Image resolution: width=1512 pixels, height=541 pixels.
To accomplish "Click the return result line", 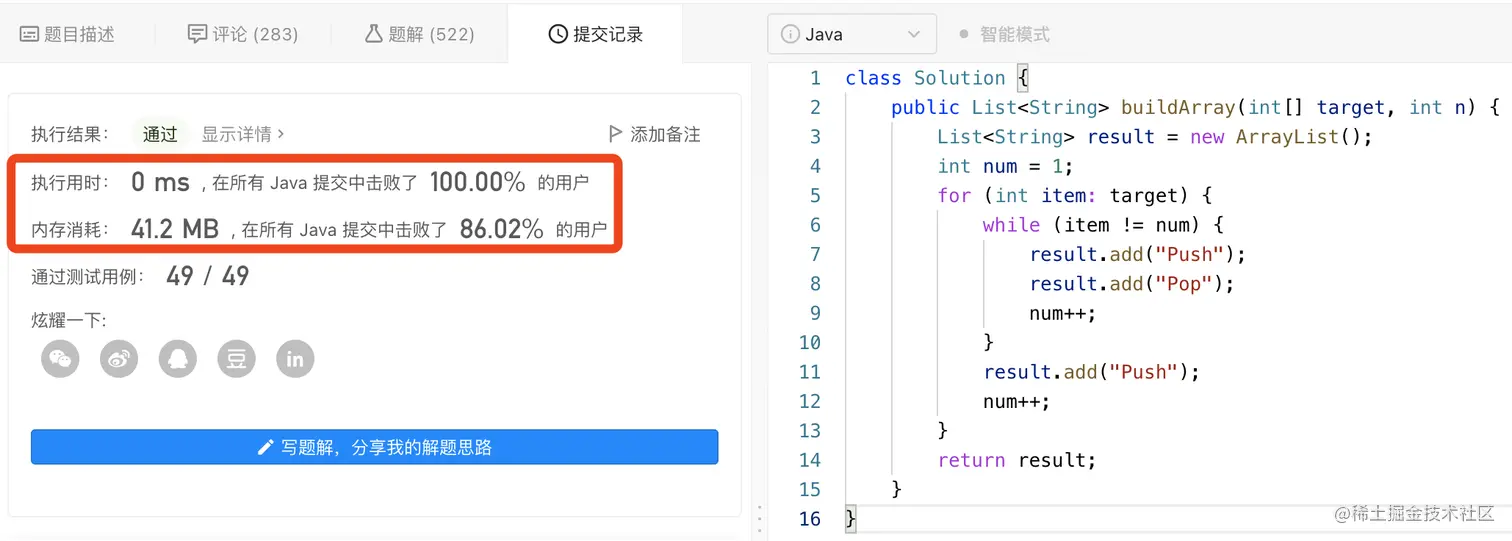I will [x=1017, y=460].
